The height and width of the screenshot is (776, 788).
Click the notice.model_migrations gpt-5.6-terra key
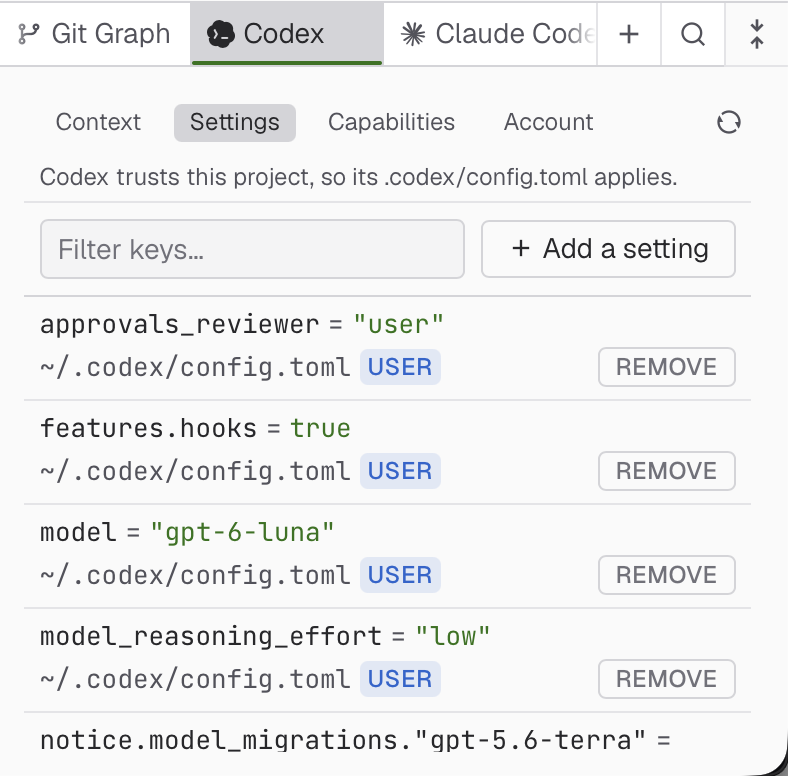click(x=343, y=740)
